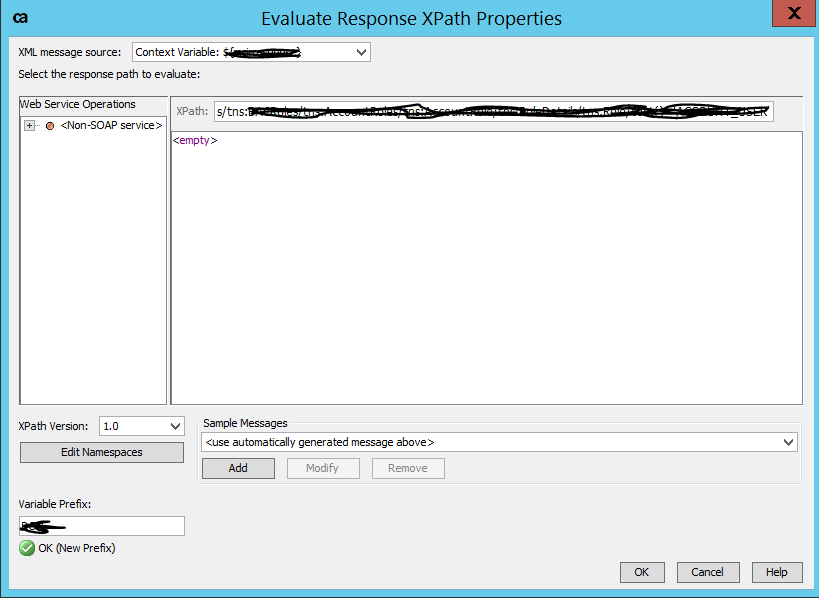819x598 pixels.
Task: Open the XPath Version dropdown
Action: pyautogui.click(x=140, y=425)
